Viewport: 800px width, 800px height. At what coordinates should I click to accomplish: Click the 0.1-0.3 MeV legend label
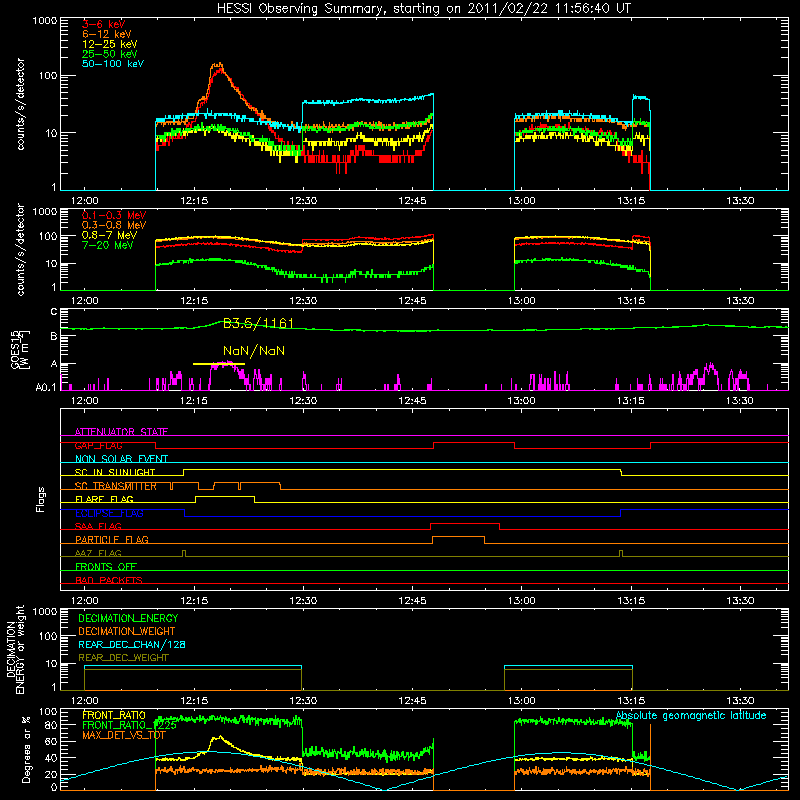pos(114,215)
